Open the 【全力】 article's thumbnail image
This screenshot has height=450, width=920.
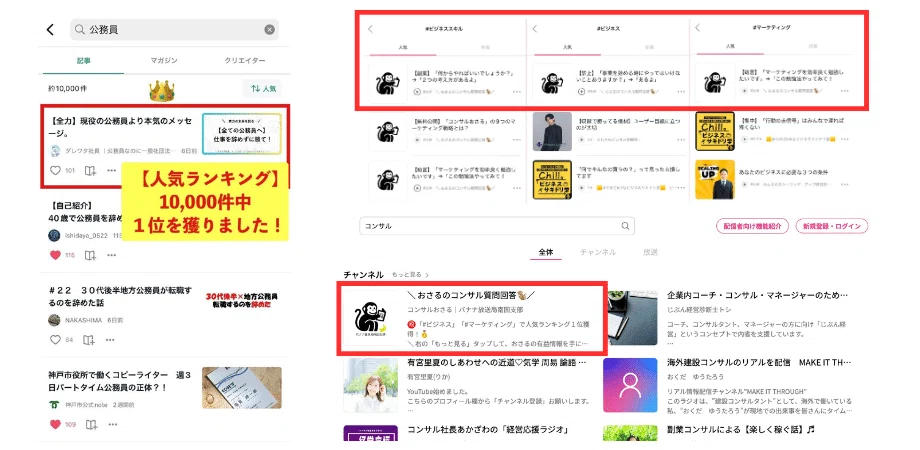click(242, 134)
